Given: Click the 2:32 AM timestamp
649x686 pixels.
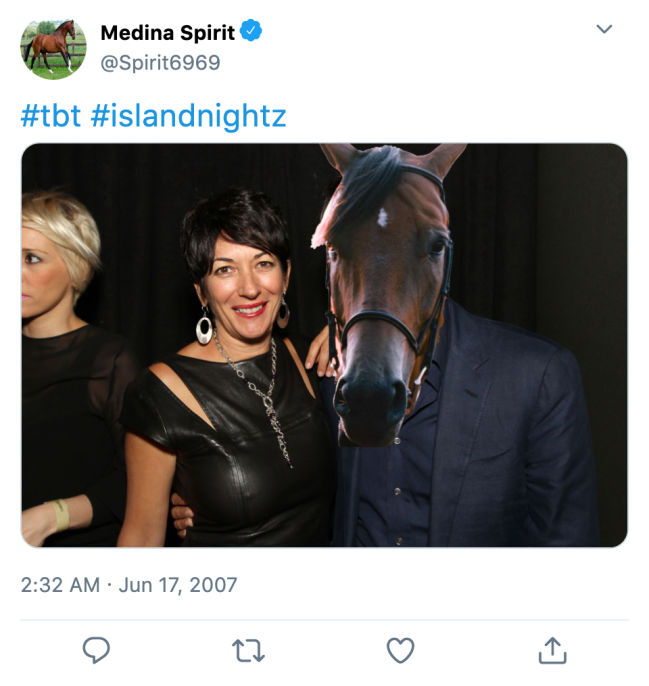Looking at the screenshot, I should click(60, 584).
